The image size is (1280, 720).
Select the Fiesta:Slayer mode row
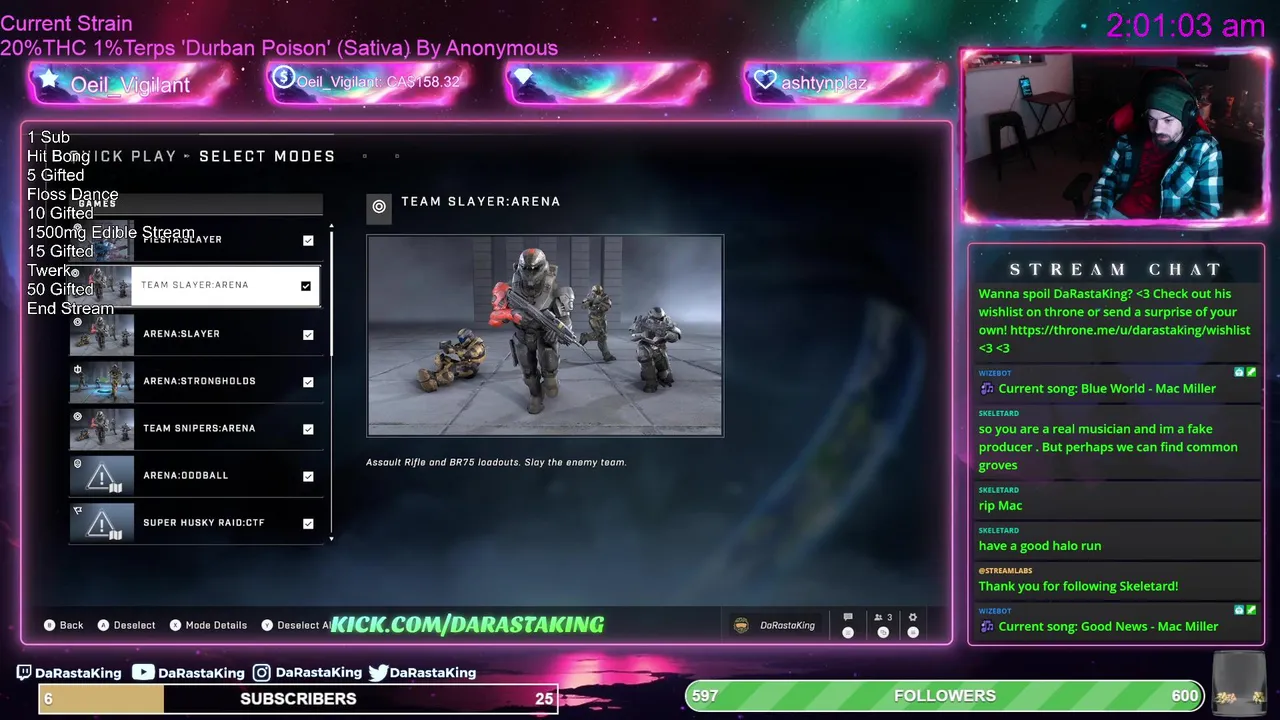click(x=196, y=240)
